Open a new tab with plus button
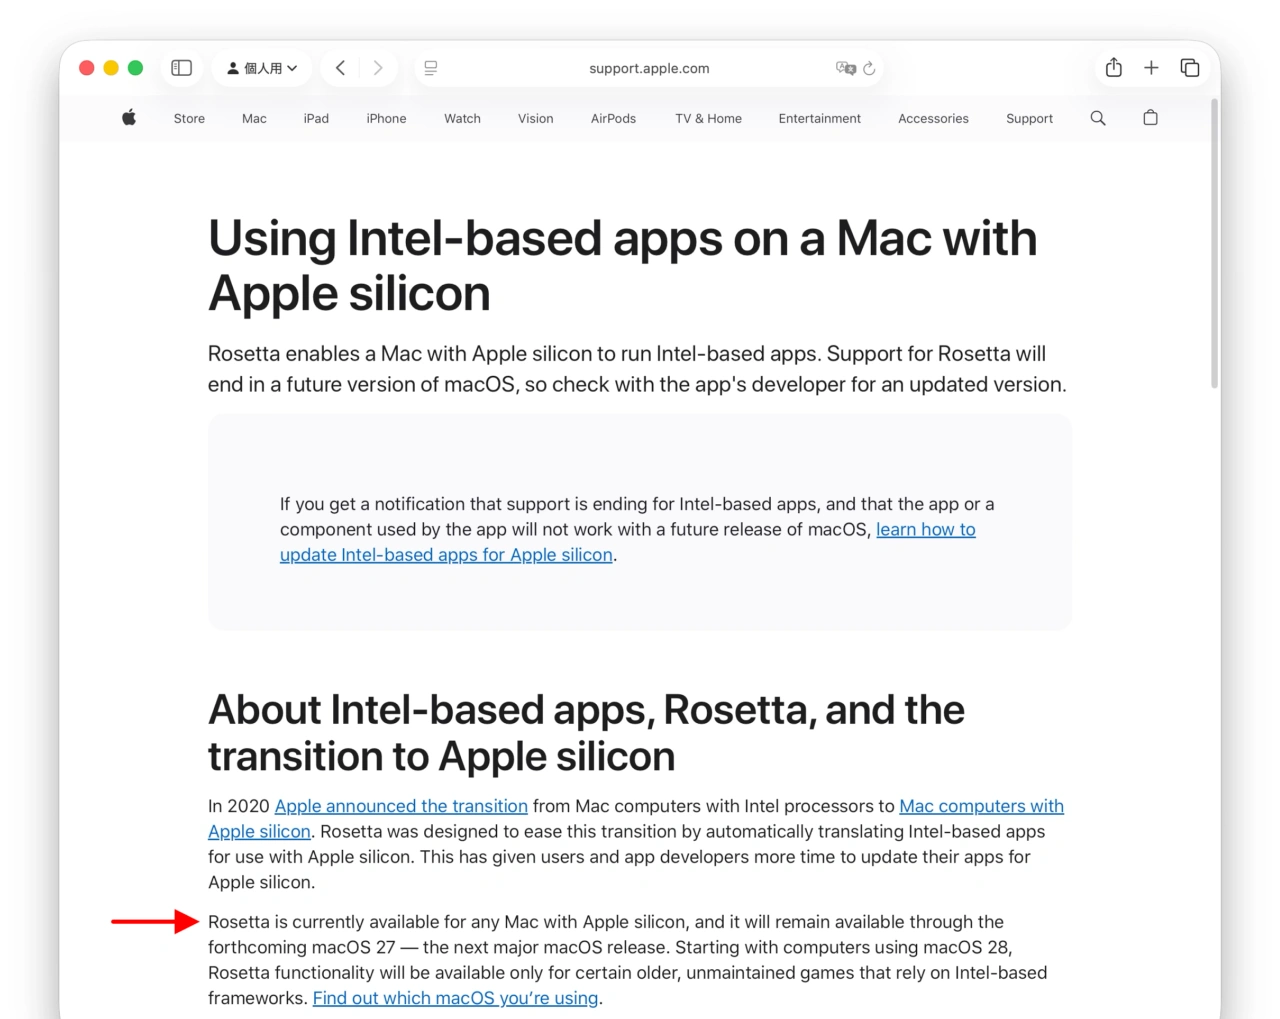Screen dimensions: 1280x1019 (x=1151, y=67)
